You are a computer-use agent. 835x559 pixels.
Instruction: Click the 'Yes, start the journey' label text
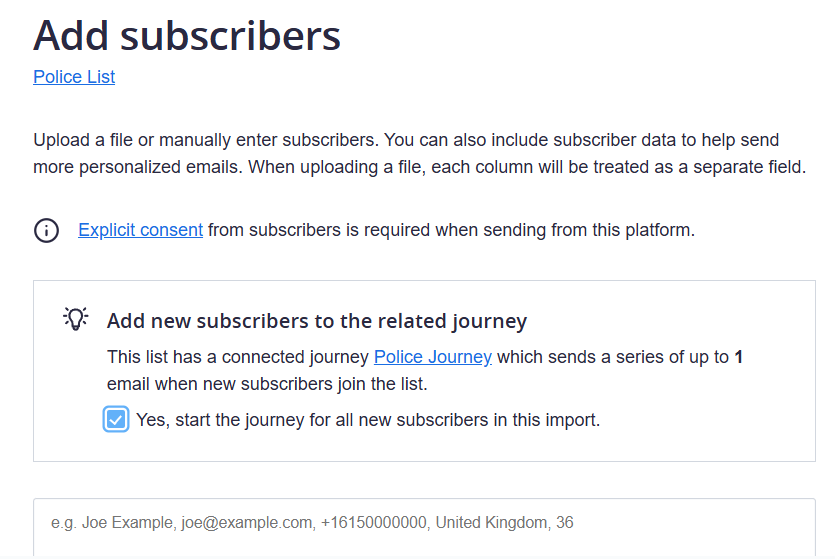pyautogui.click(x=368, y=420)
